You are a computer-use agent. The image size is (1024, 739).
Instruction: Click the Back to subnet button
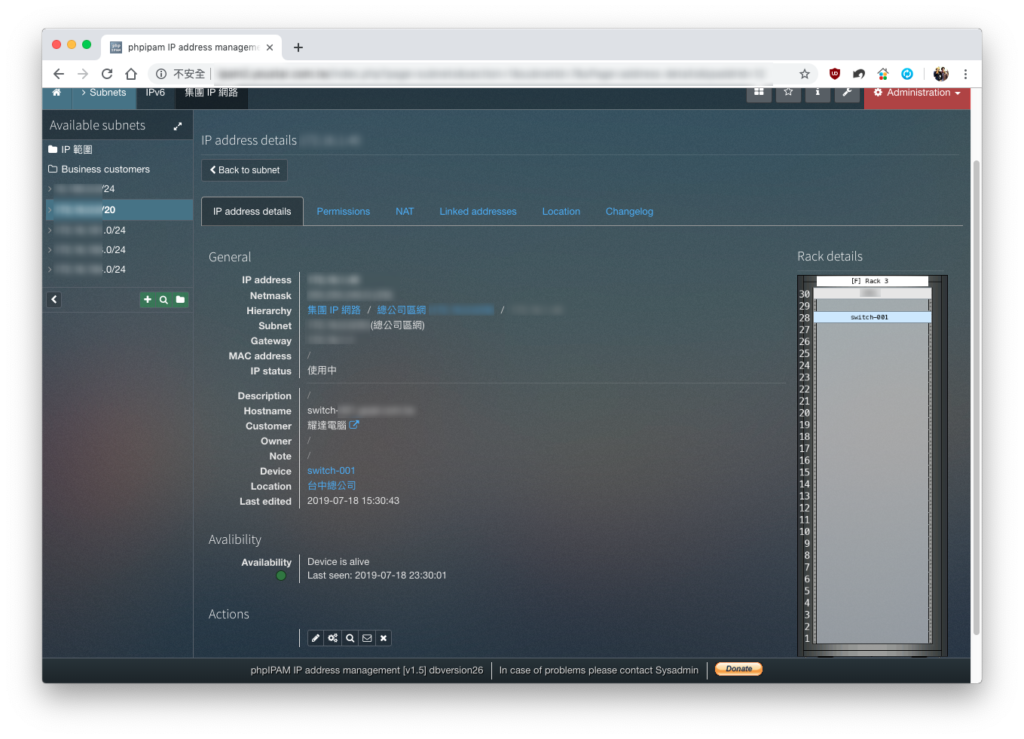244,170
